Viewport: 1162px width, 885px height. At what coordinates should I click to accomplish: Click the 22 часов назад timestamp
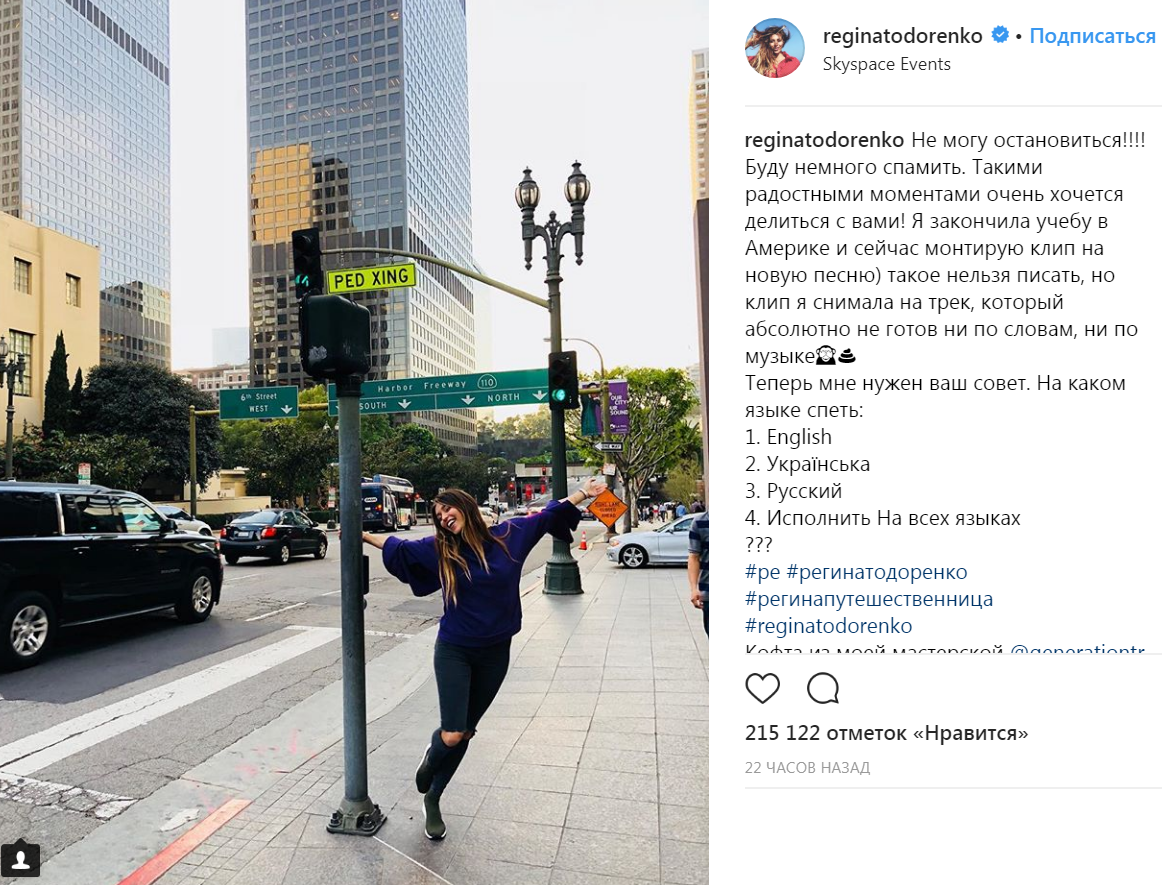point(807,768)
